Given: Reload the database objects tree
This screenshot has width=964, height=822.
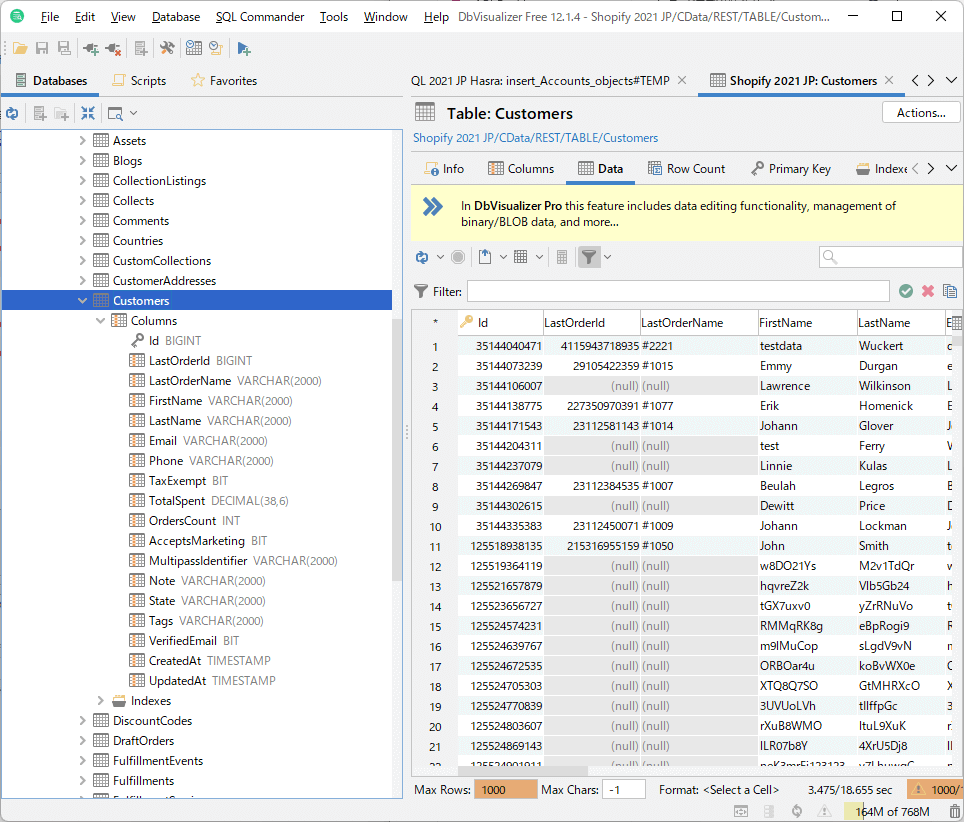Looking at the screenshot, I should click(x=12, y=114).
